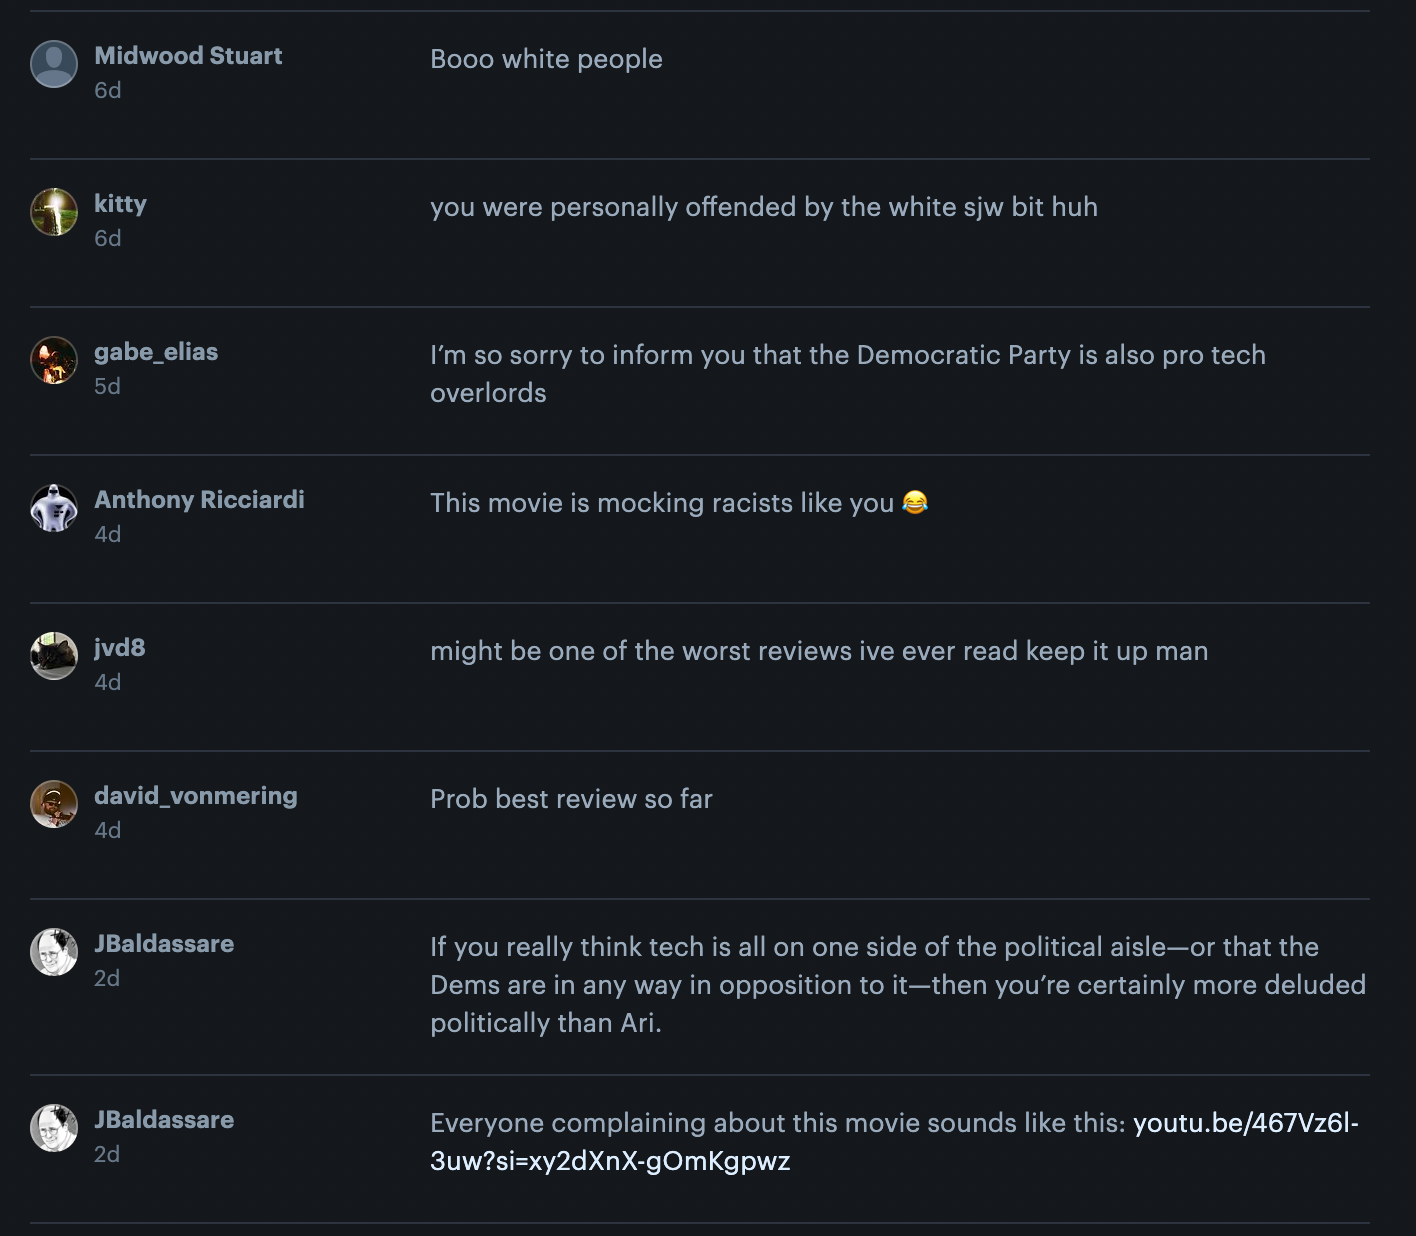Viewport: 1416px width, 1236px height.
Task: Open david_vonmering's avatar picture
Action: click(54, 804)
